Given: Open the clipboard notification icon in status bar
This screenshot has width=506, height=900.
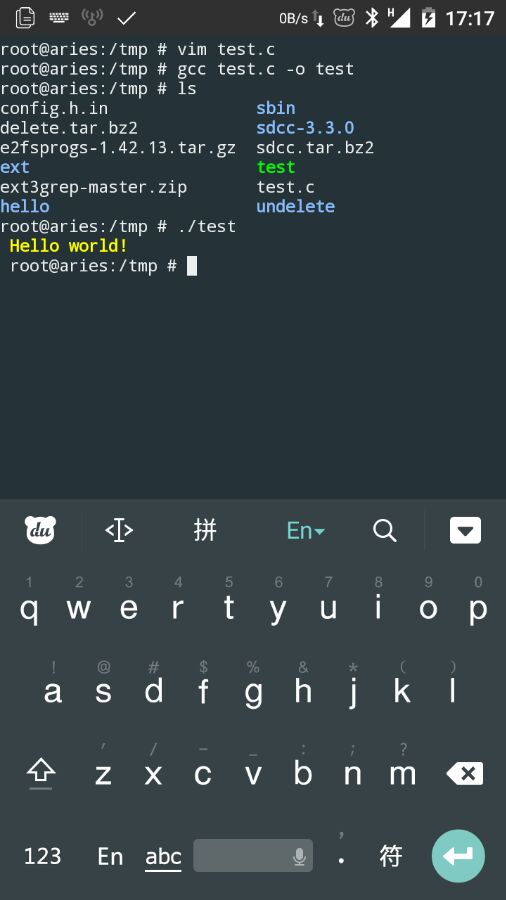Looking at the screenshot, I should 25,18.
